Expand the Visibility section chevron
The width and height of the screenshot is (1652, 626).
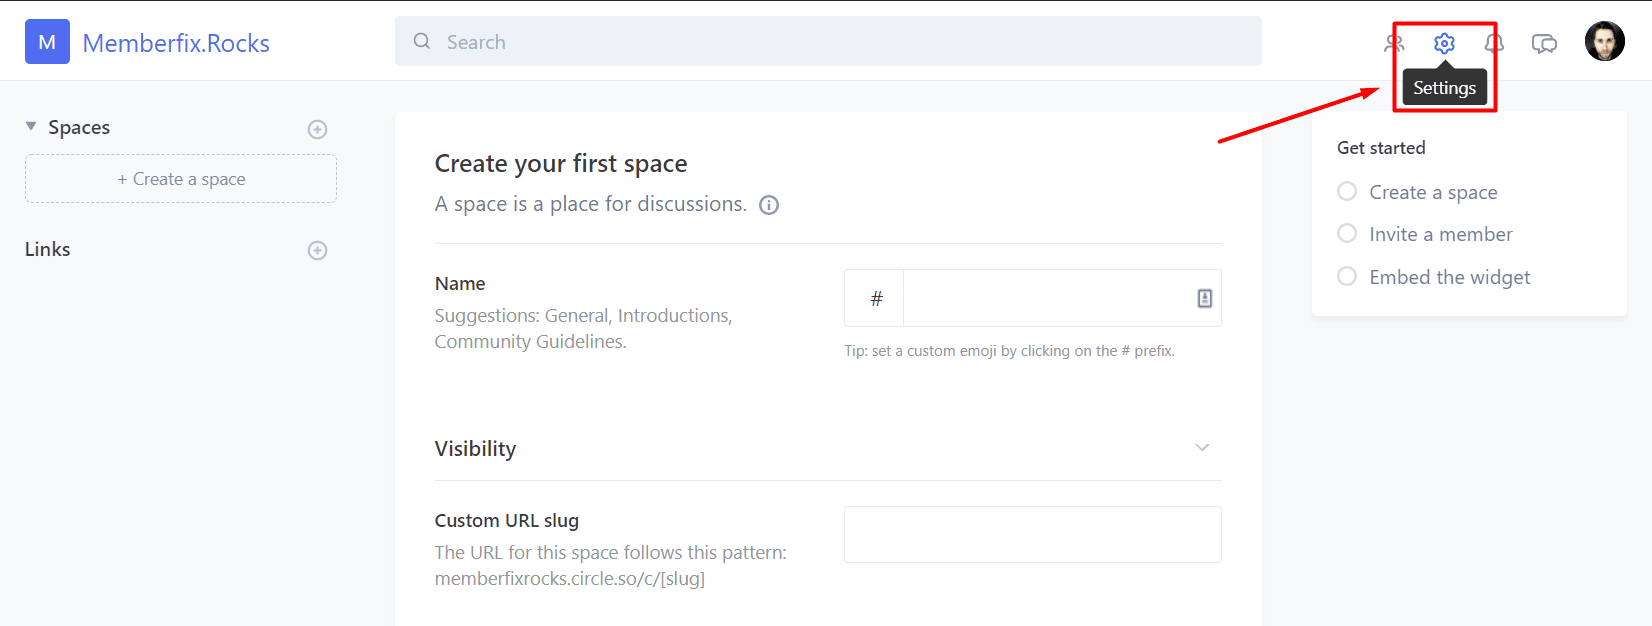[x=1202, y=447]
